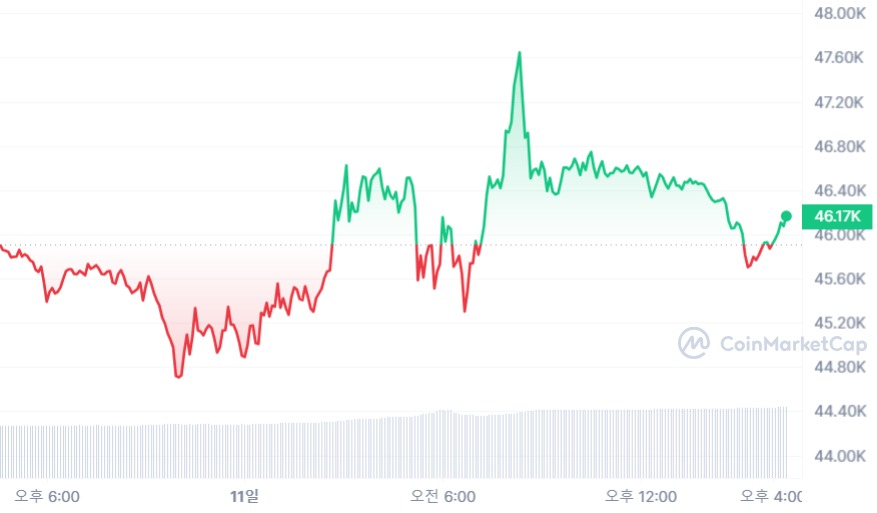
Task: Select the 46.17K current price tag
Action: [837, 216]
